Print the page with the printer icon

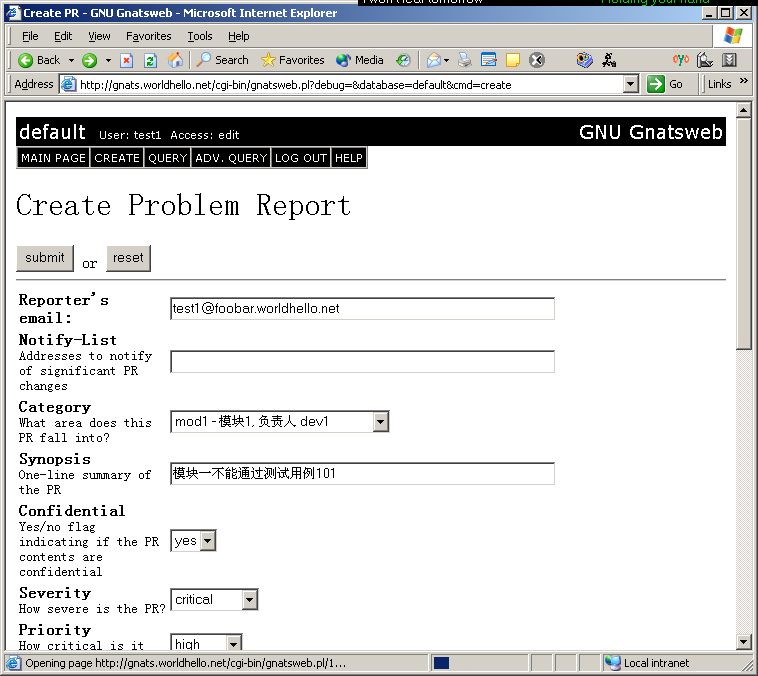coord(465,60)
